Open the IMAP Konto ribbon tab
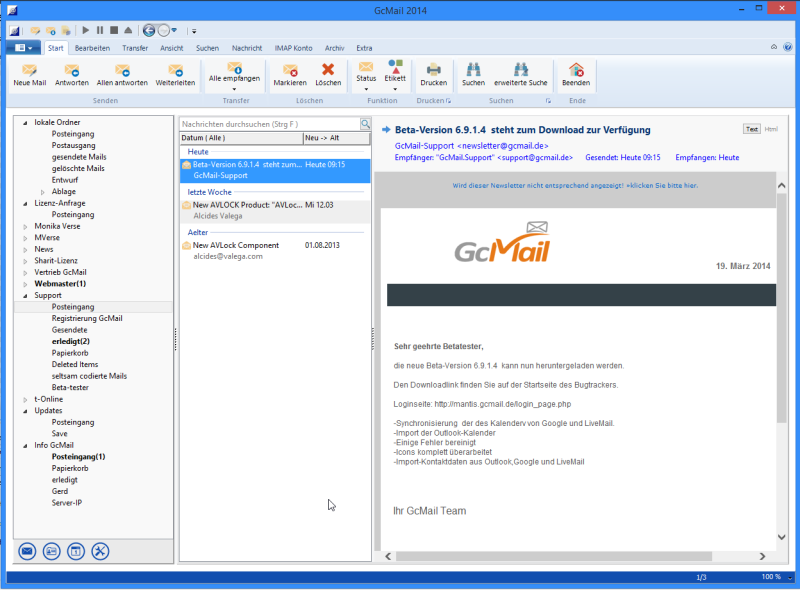The height and width of the screenshot is (590, 800). (293, 48)
